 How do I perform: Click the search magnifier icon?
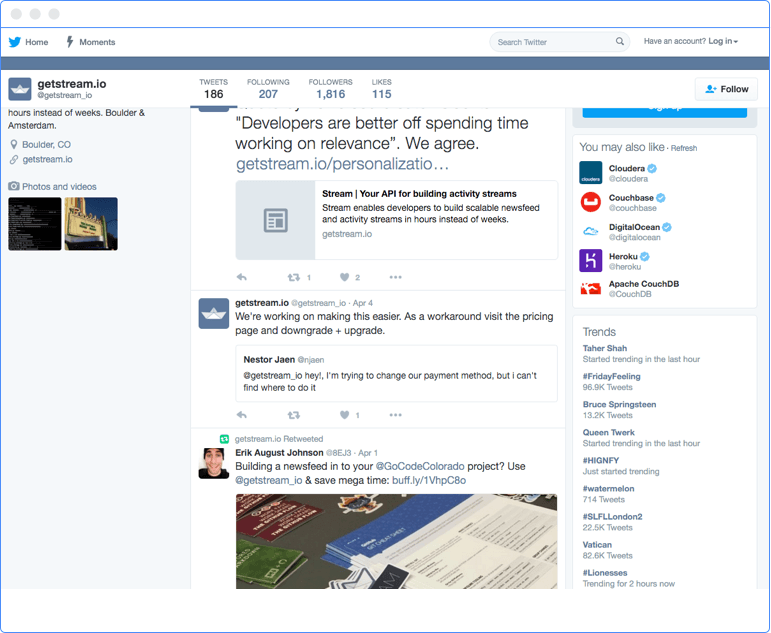click(620, 41)
